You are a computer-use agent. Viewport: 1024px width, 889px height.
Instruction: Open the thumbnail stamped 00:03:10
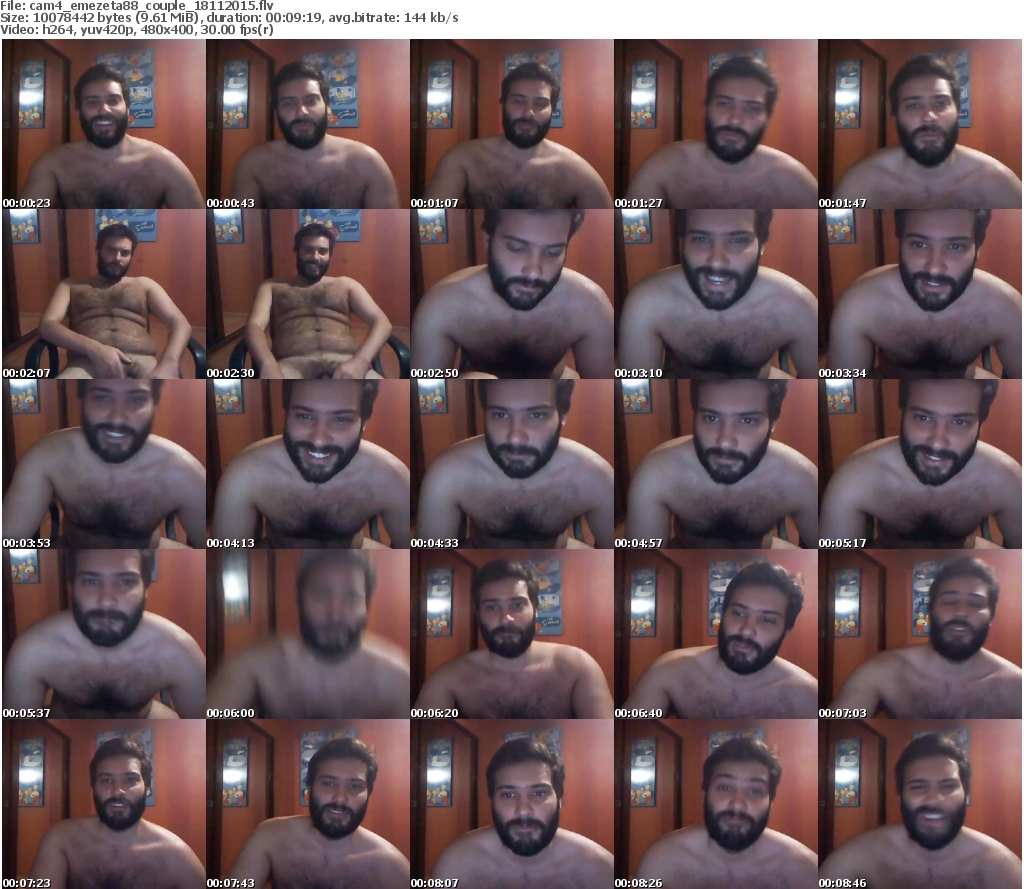coord(716,294)
